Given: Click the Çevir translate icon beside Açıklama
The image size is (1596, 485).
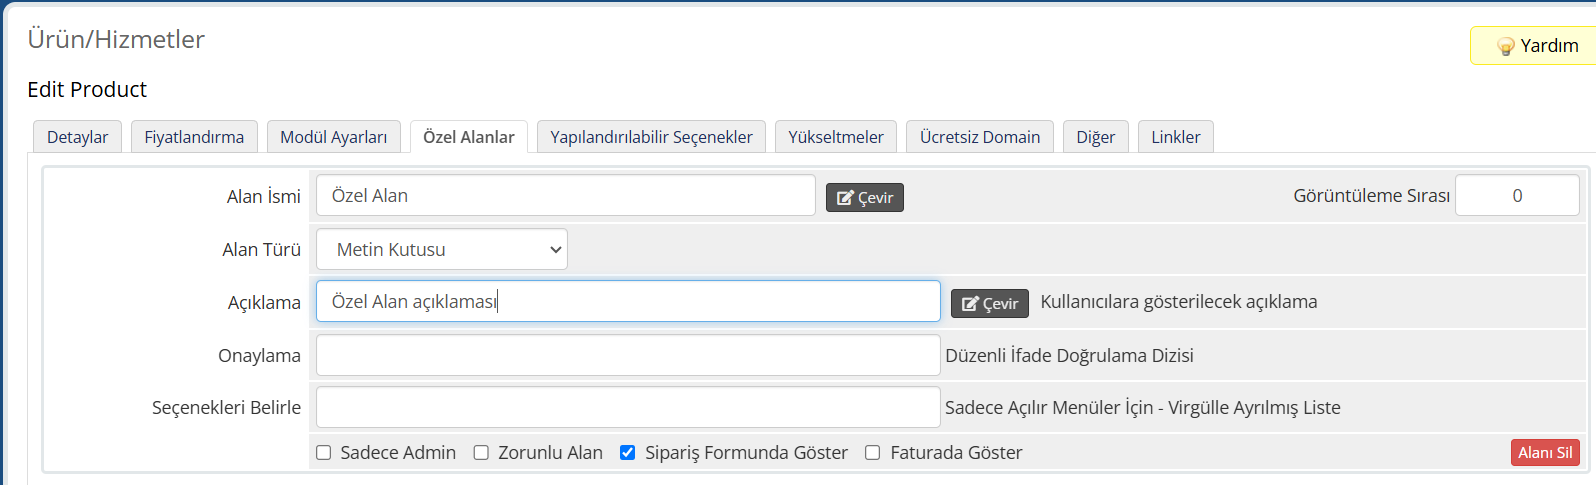Looking at the screenshot, I should coord(970,304).
